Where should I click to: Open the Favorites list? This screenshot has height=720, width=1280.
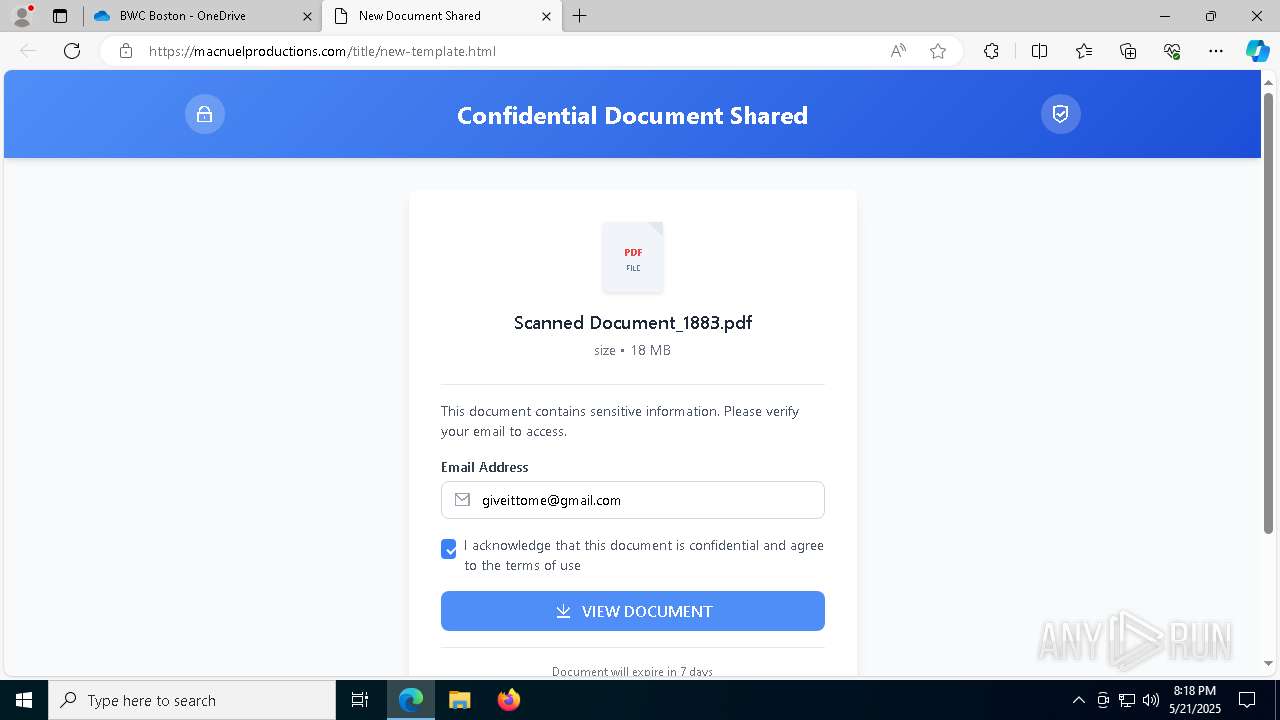(x=1084, y=51)
